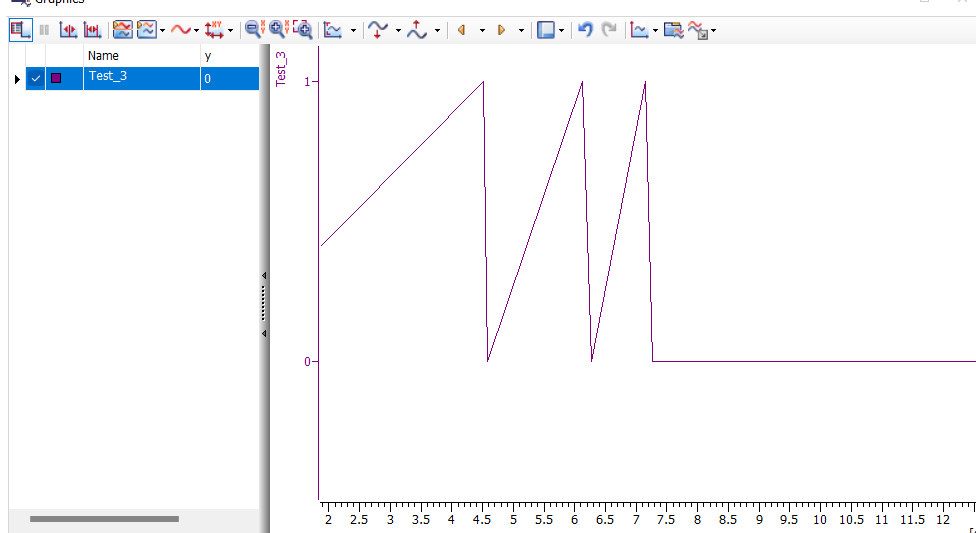Click the y column header
Viewport: 976px width, 533px height.
tap(228, 56)
